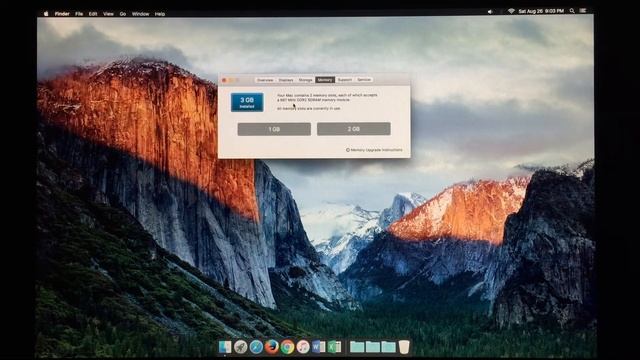Click the volume icon in menu bar
This screenshot has width=640, height=360.
click(x=490, y=11)
